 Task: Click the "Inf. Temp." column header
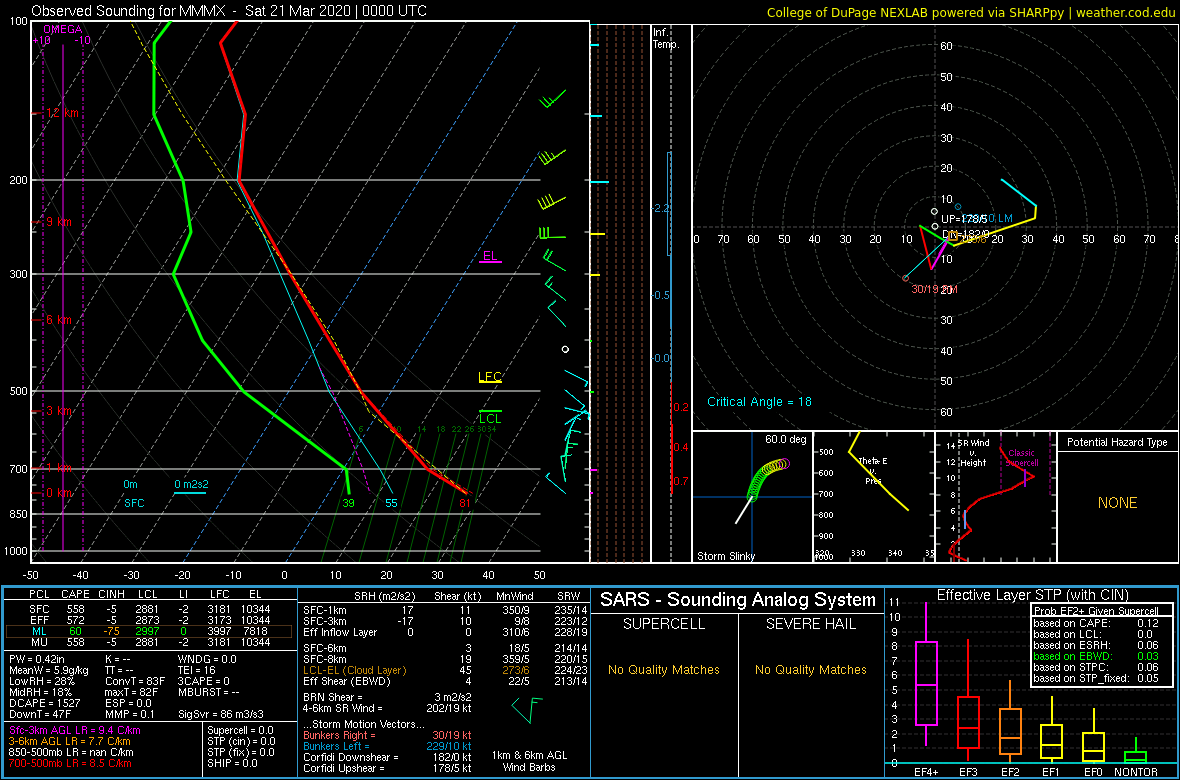(667, 38)
